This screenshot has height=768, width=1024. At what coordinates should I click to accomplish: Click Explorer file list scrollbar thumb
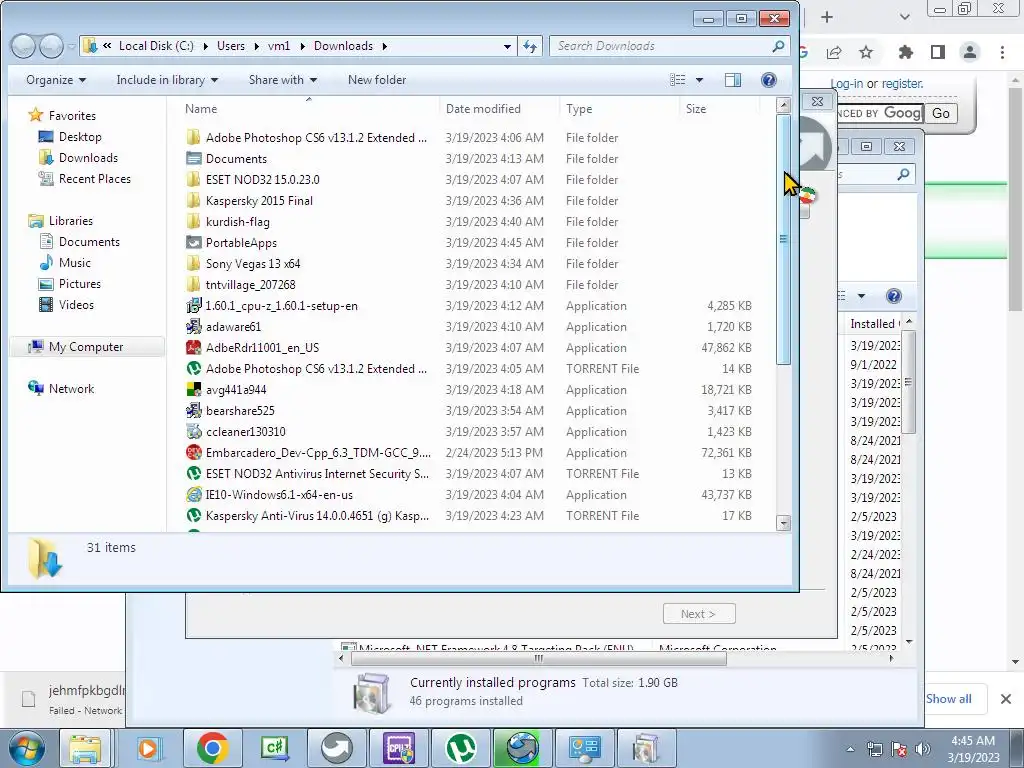[x=783, y=239]
